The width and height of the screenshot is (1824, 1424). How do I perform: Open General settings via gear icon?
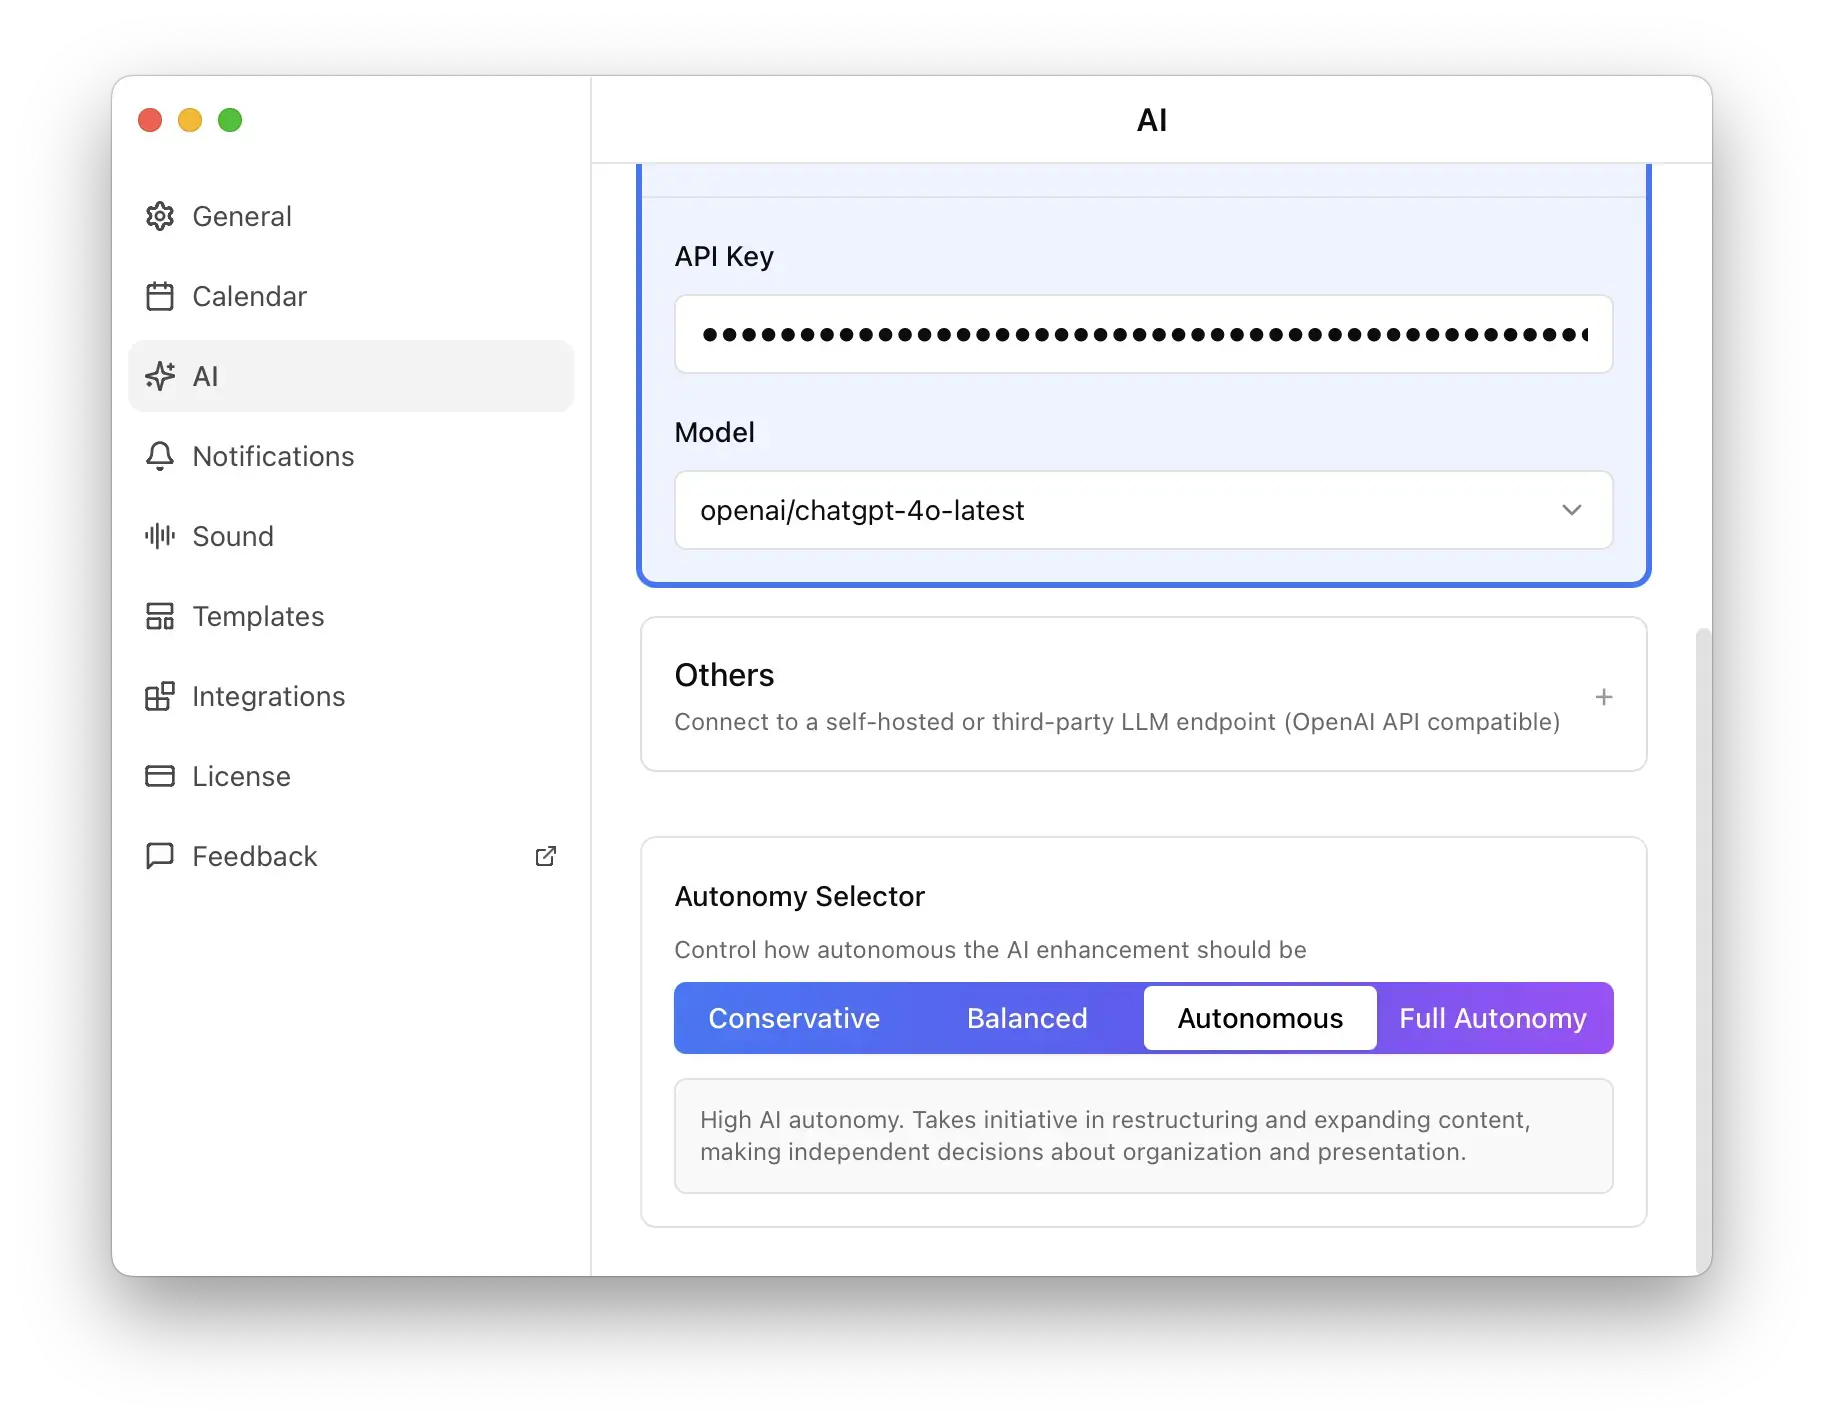(160, 216)
